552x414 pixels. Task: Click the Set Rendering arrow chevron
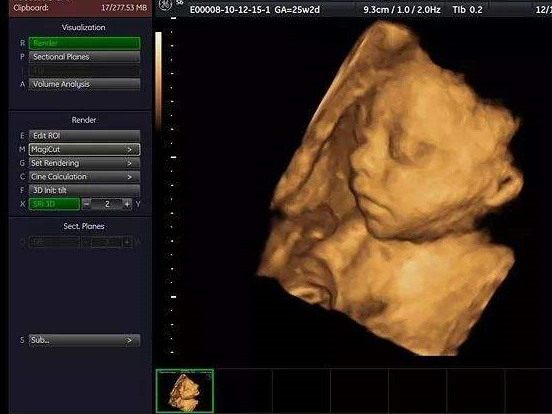129,163
